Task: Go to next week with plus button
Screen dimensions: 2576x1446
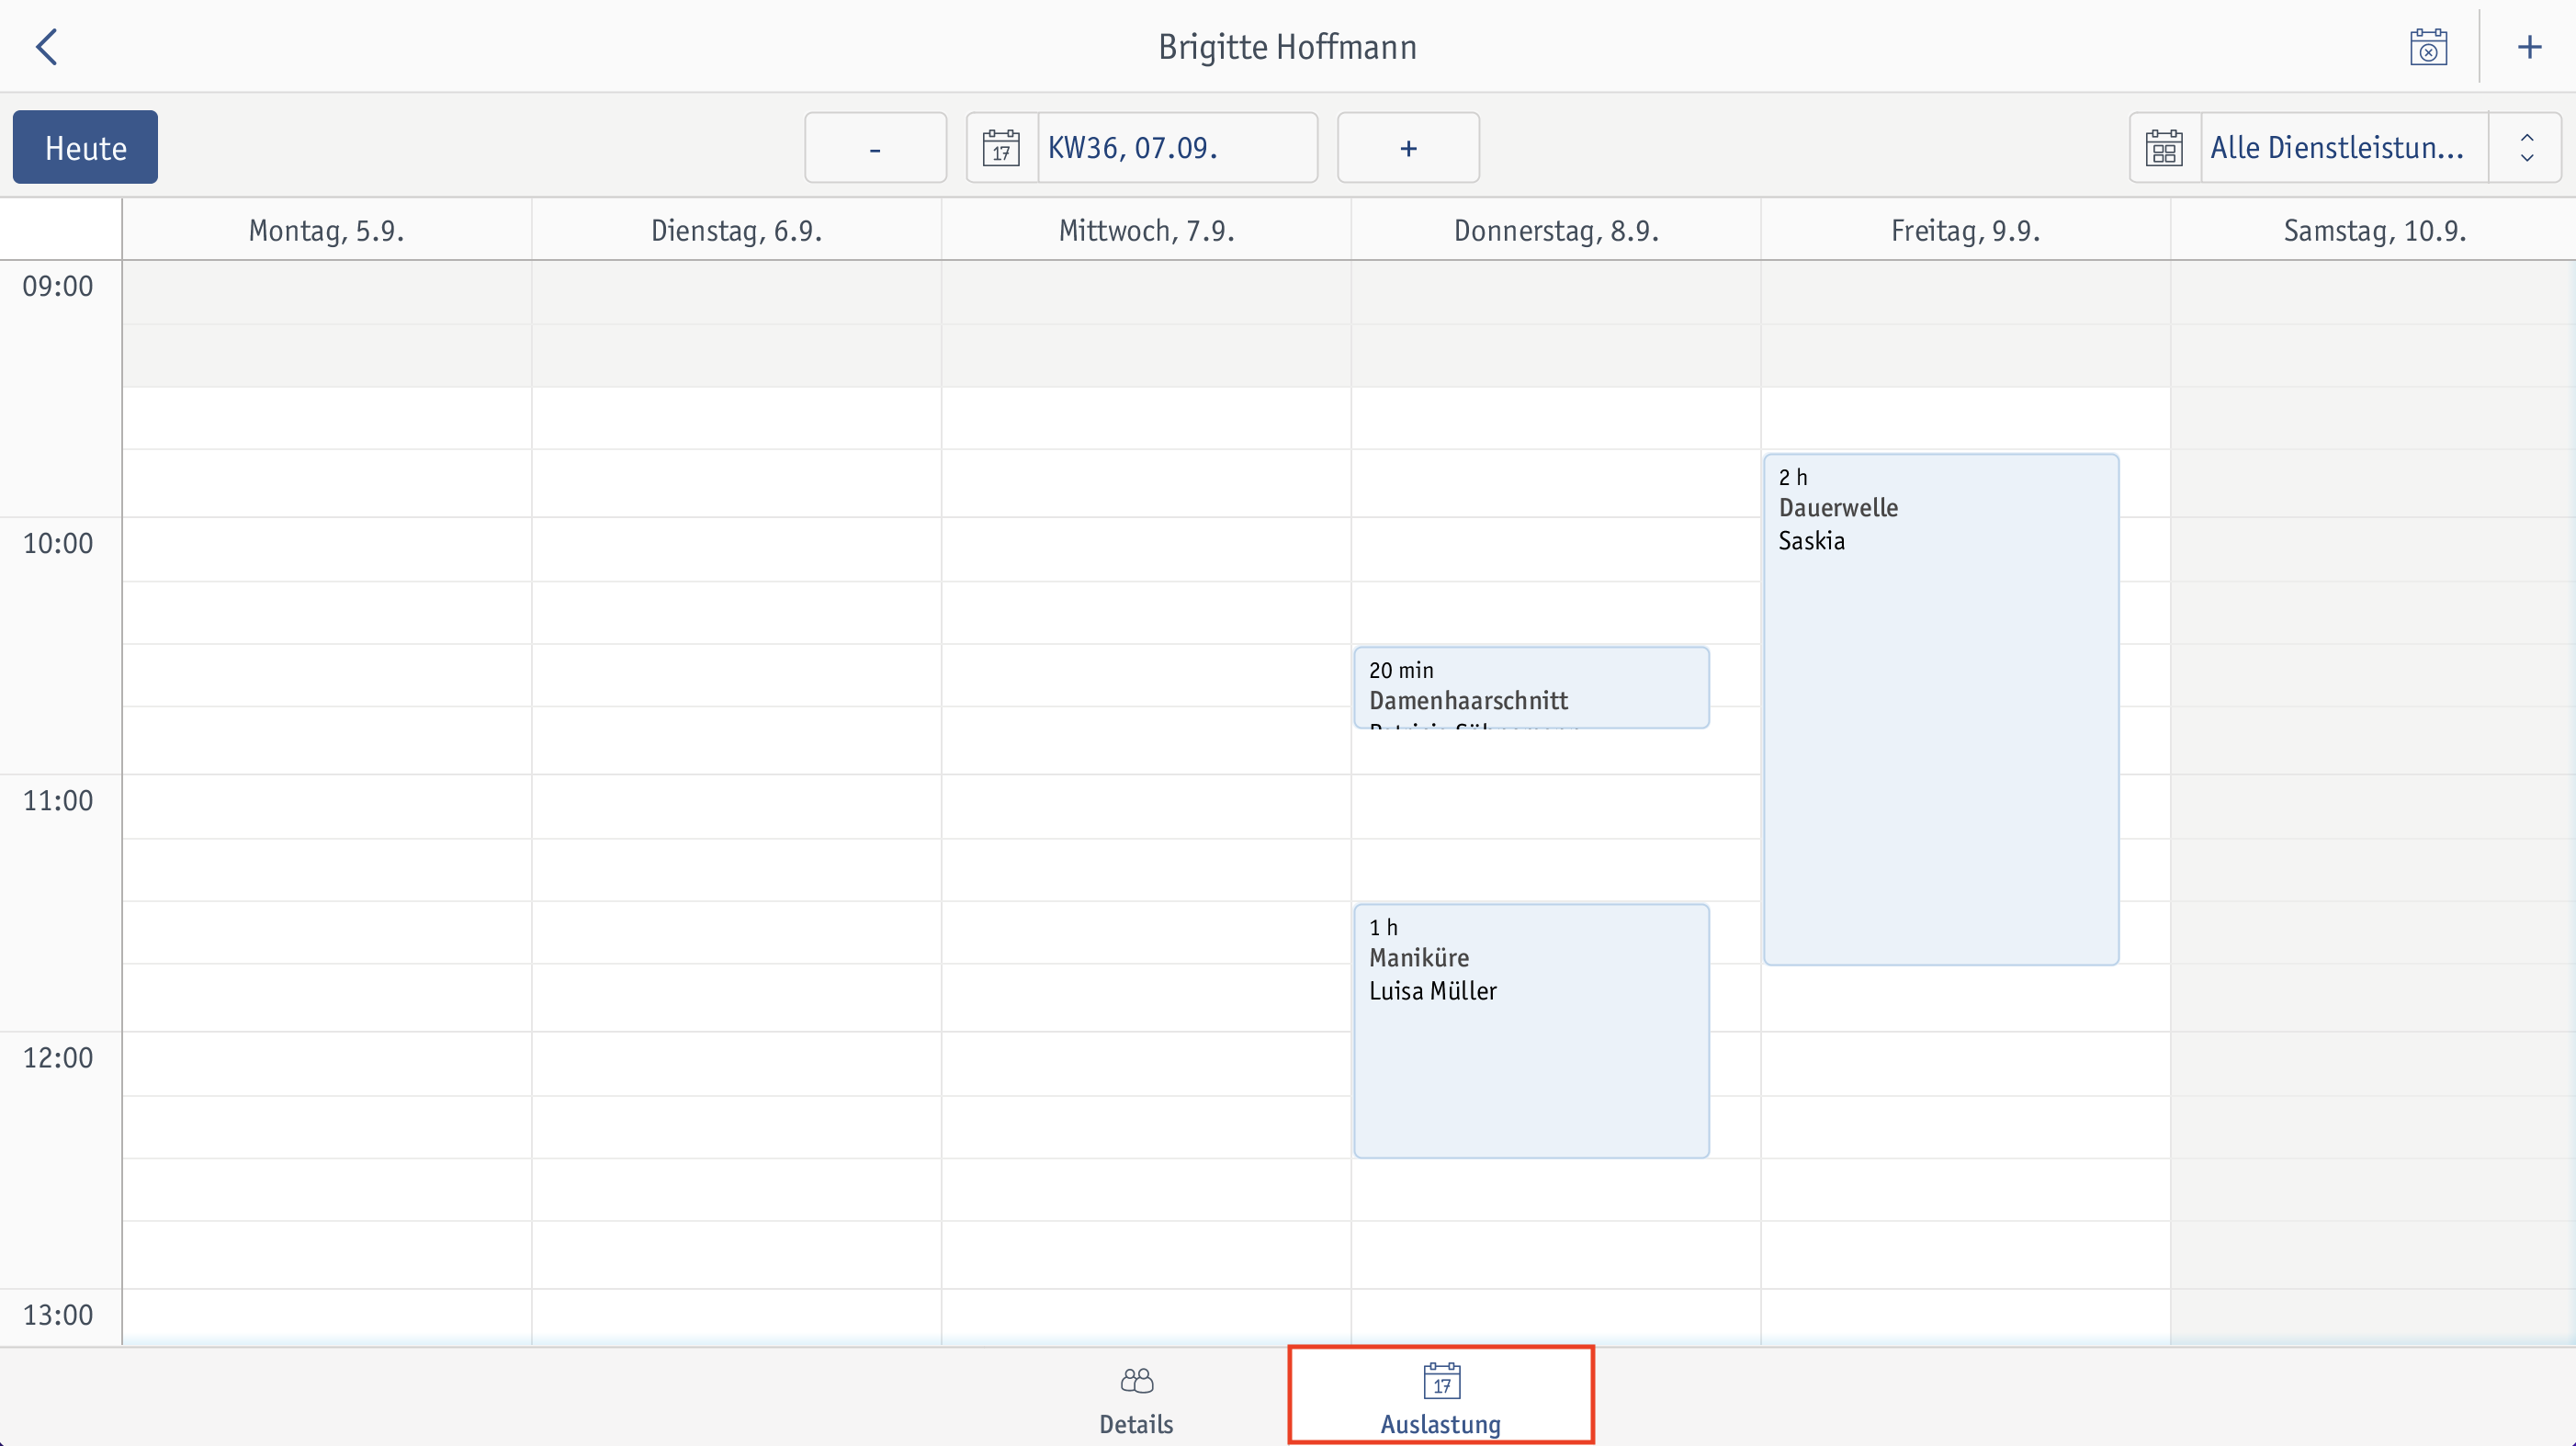Action: (1408, 147)
